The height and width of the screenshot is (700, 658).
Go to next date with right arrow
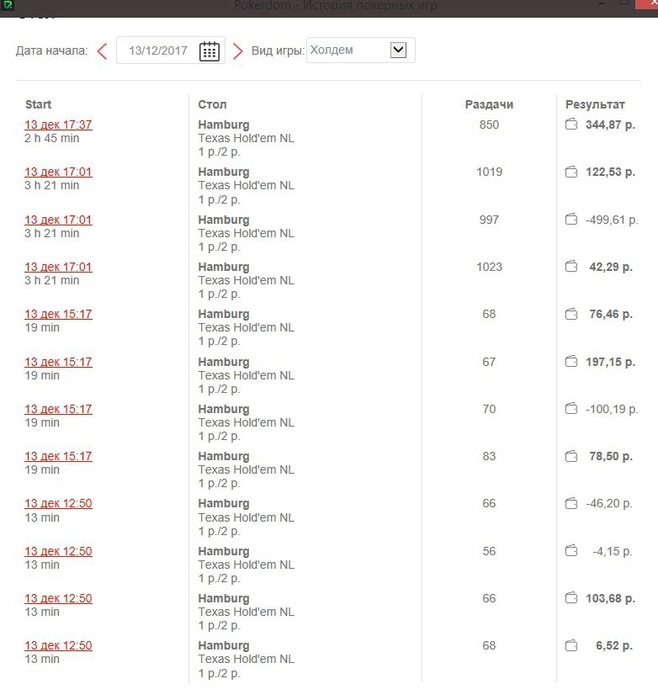click(x=237, y=51)
